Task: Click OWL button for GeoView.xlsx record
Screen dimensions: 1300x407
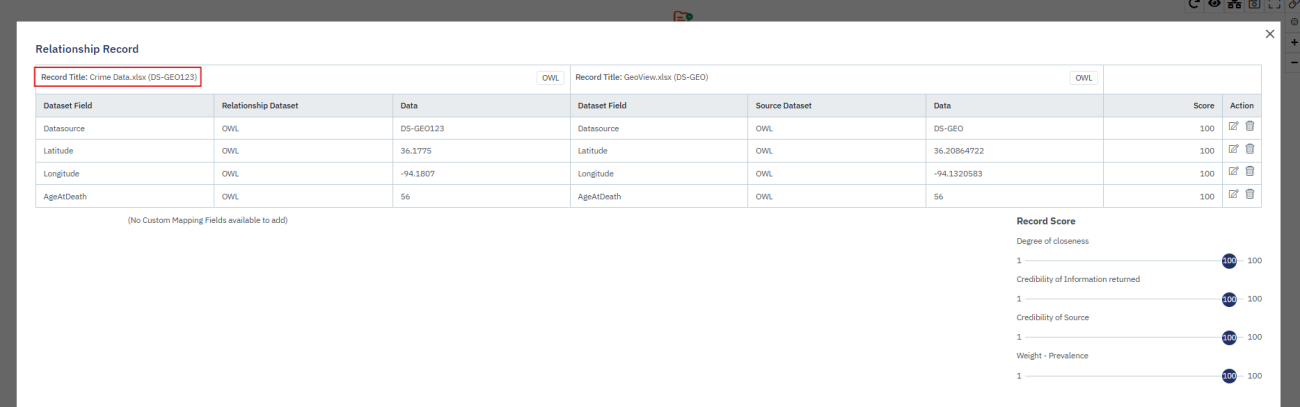Action: pyautogui.click(x=1083, y=78)
